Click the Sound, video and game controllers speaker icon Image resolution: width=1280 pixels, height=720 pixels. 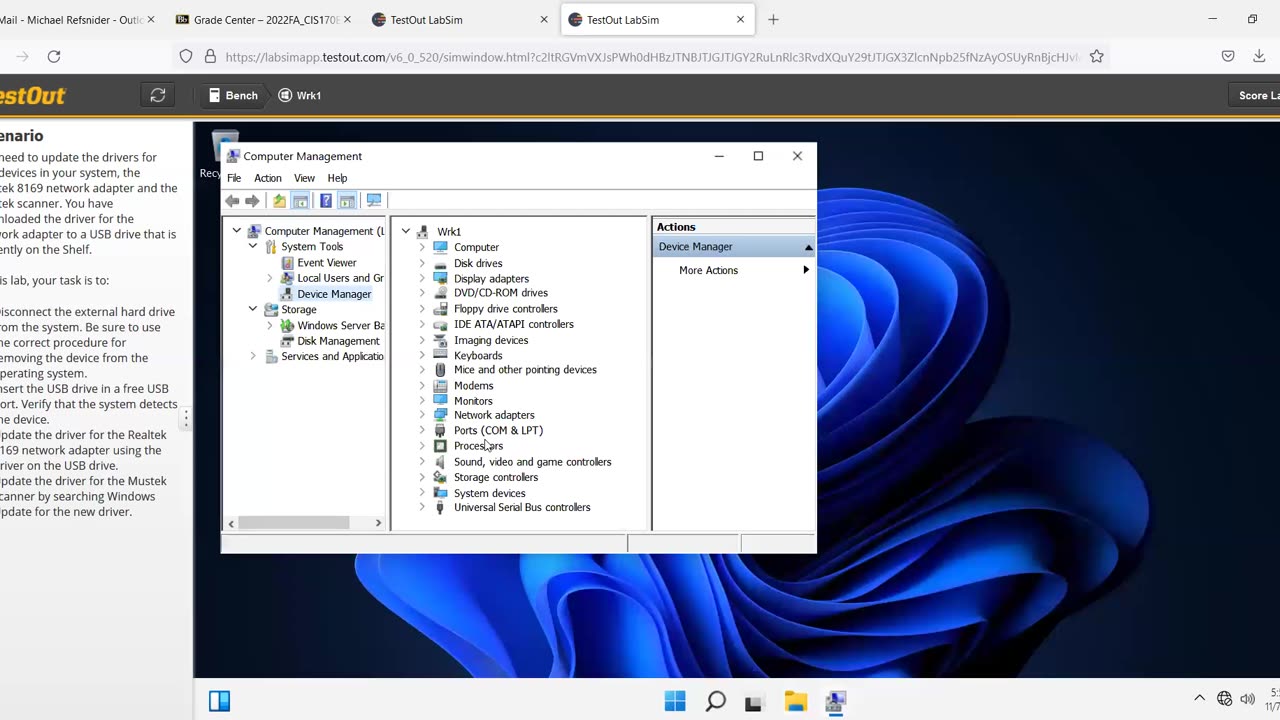click(x=440, y=462)
